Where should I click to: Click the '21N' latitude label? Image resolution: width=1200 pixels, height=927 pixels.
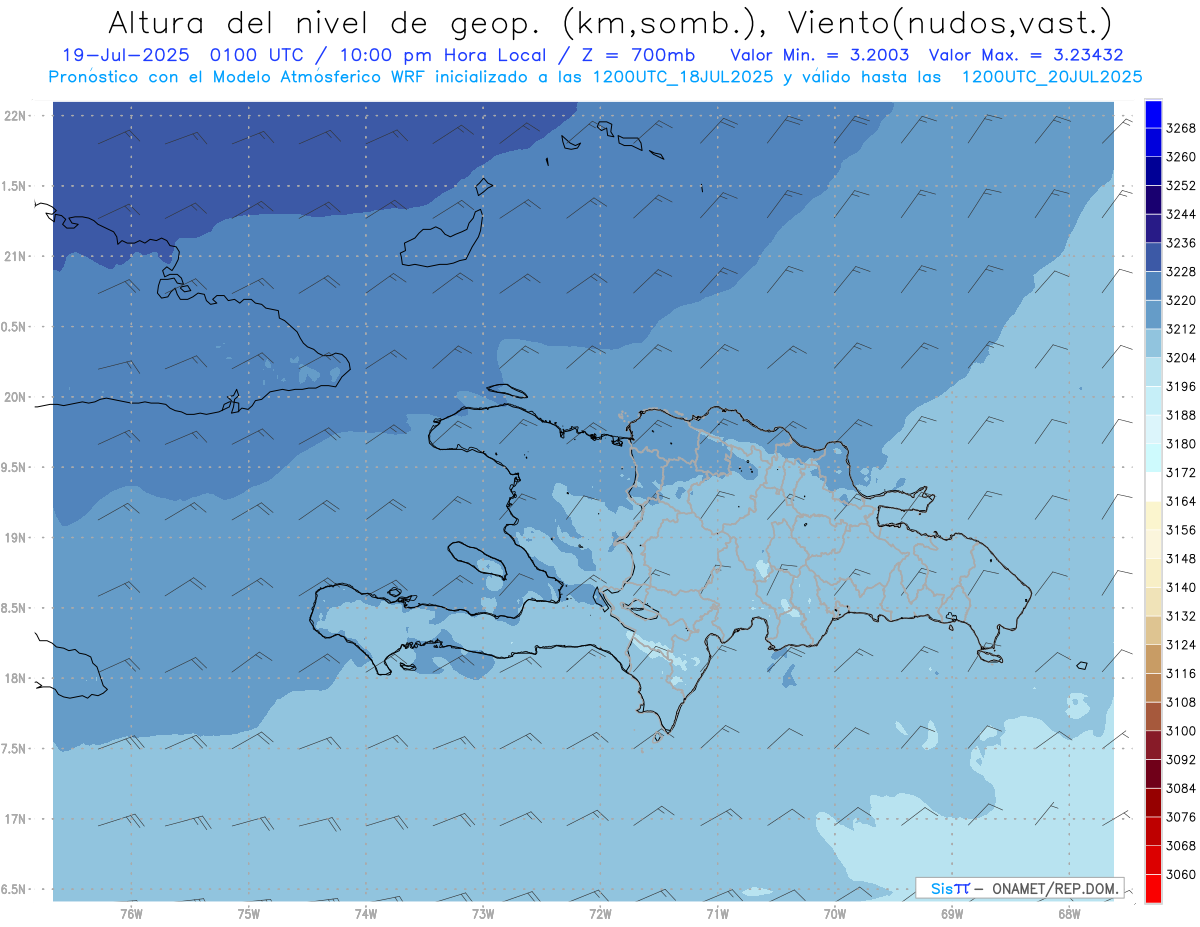click(15, 256)
